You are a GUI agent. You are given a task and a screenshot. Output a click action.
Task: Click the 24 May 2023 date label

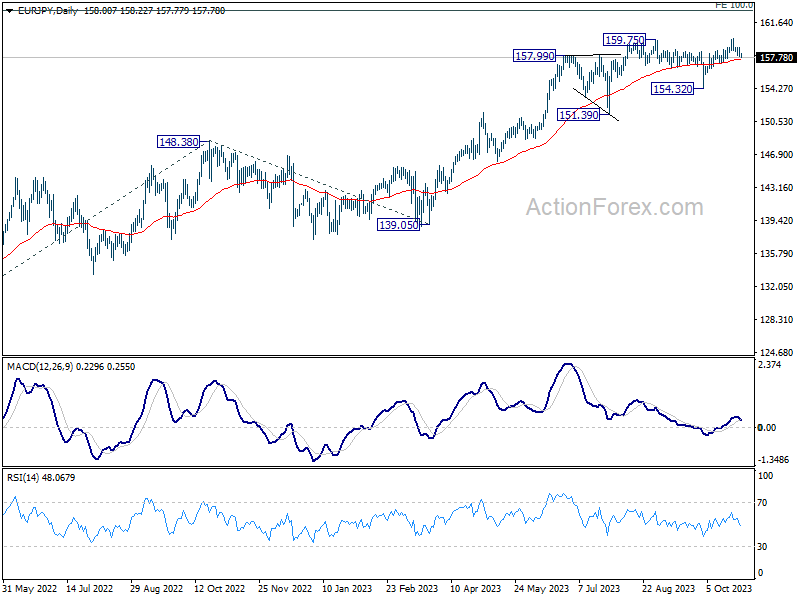click(x=541, y=589)
